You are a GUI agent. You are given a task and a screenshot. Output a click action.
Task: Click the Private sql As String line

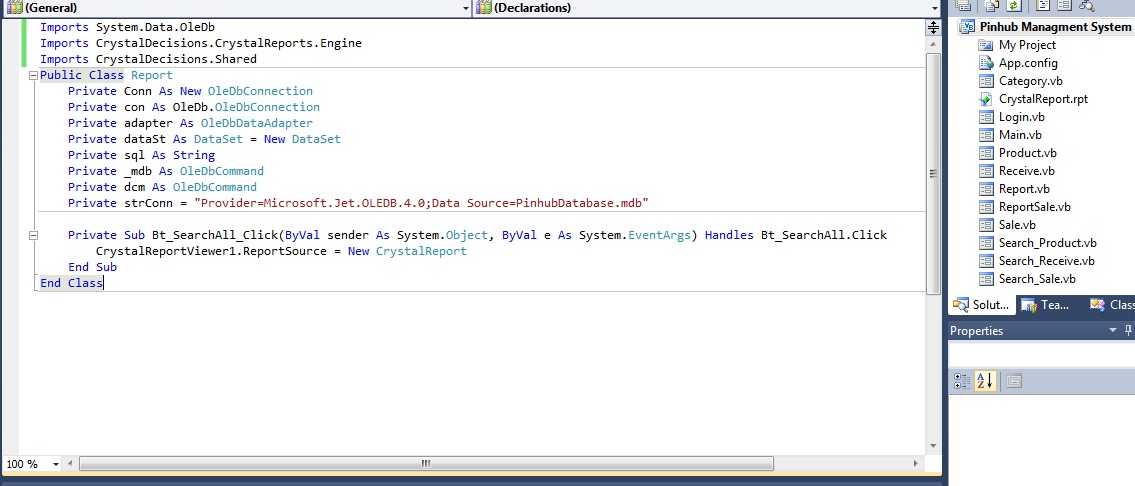pyautogui.click(x=141, y=155)
